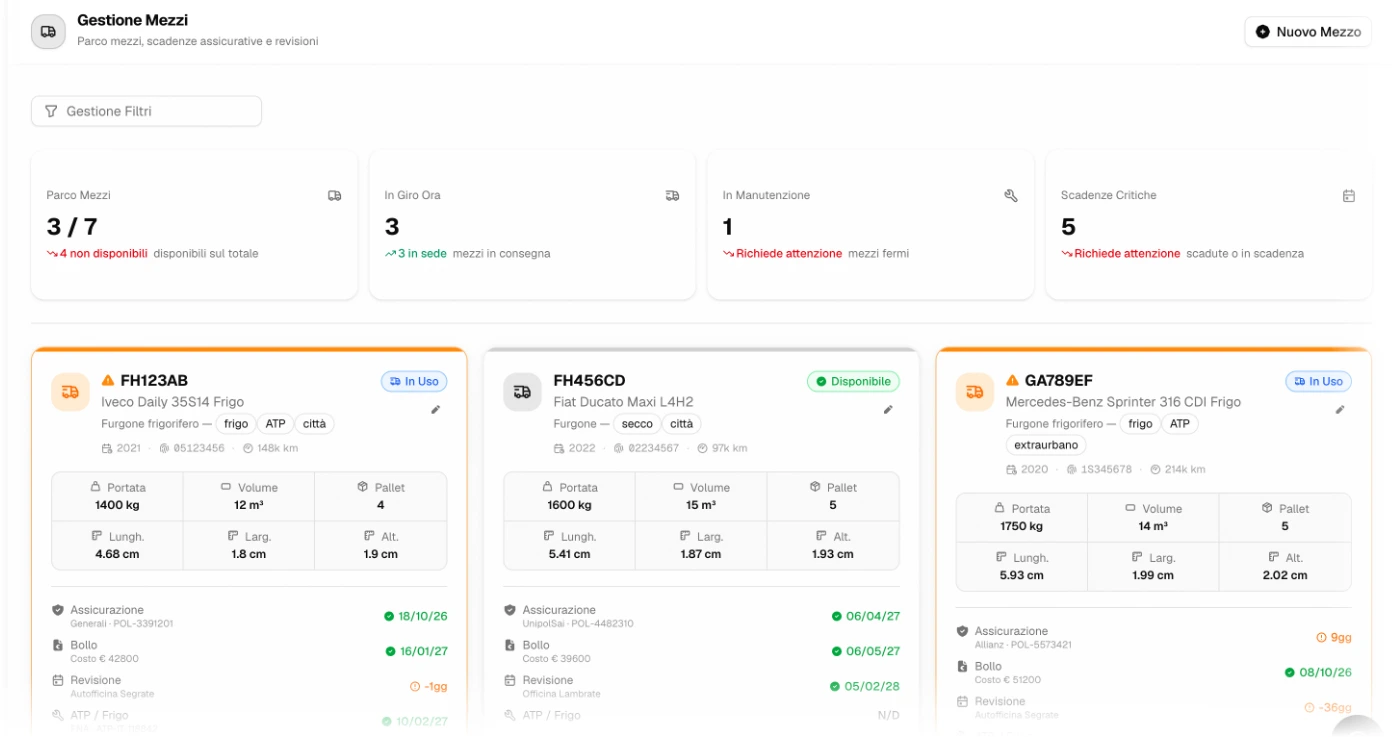Click the orange truck avatar of vehicle GA789EF
The height and width of the screenshot is (737, 1400).
974,391
